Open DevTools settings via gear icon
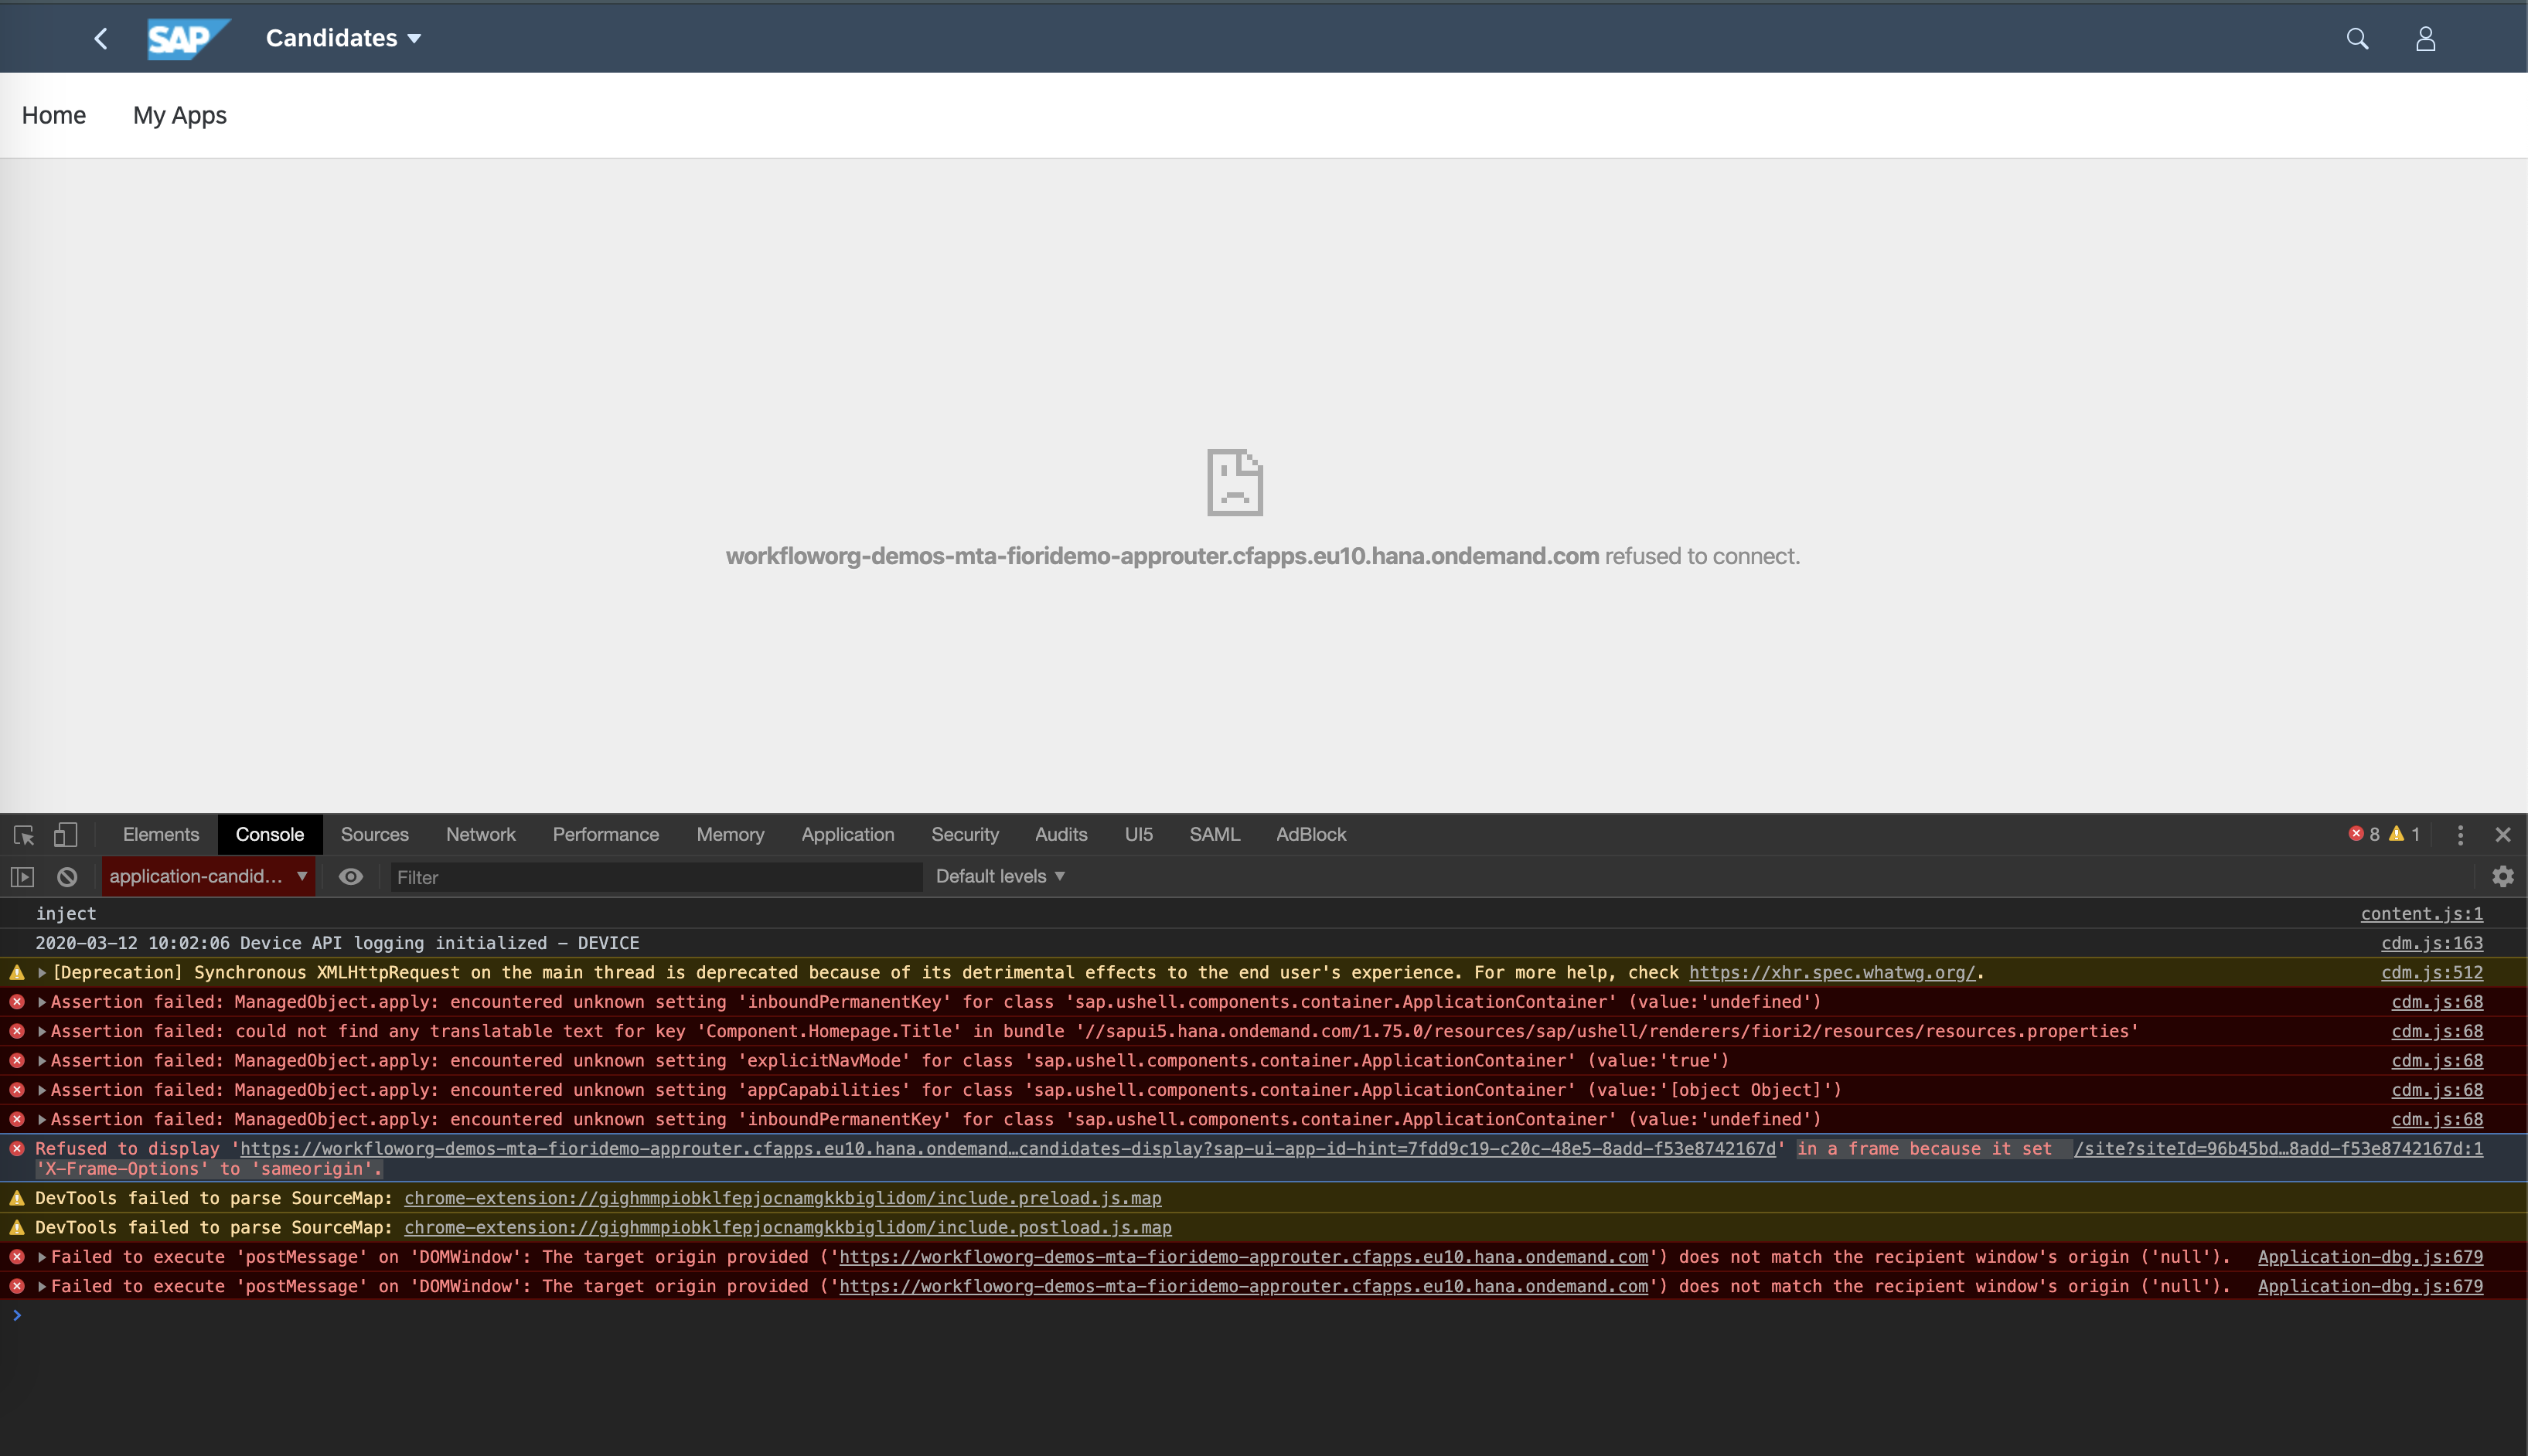 [2503, 877]
